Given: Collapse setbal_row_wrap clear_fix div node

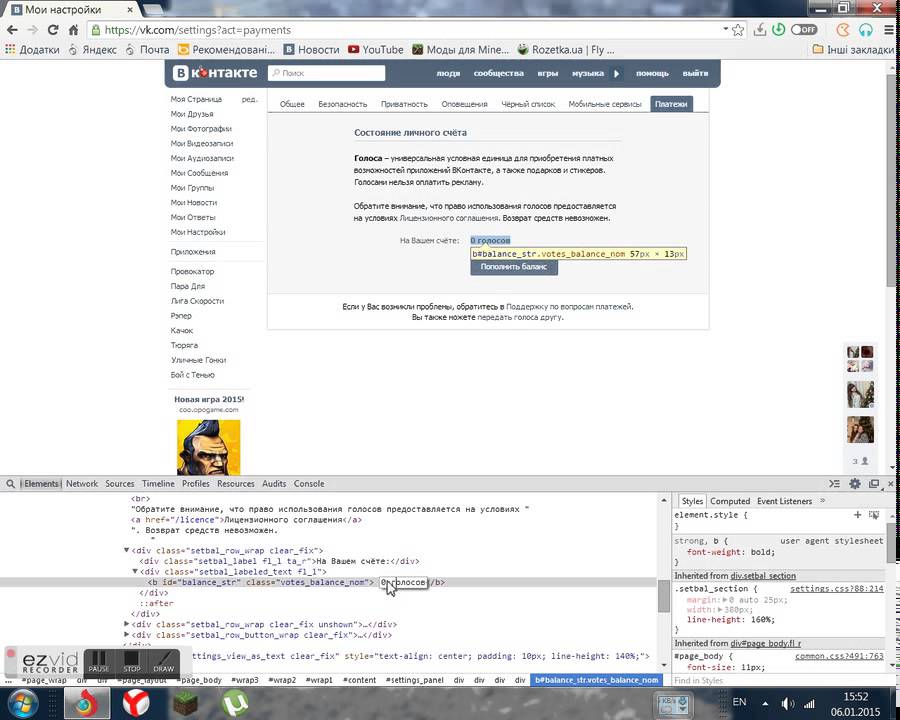Looking at the screenshot, I should pyautogui.click(x=126, y=550).
